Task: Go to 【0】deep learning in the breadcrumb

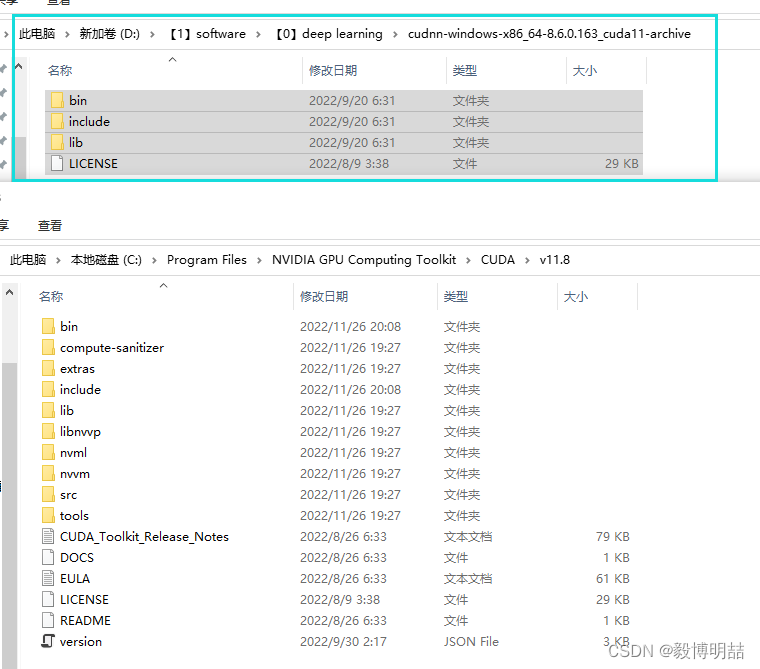Action: click(x=329, y=34)
